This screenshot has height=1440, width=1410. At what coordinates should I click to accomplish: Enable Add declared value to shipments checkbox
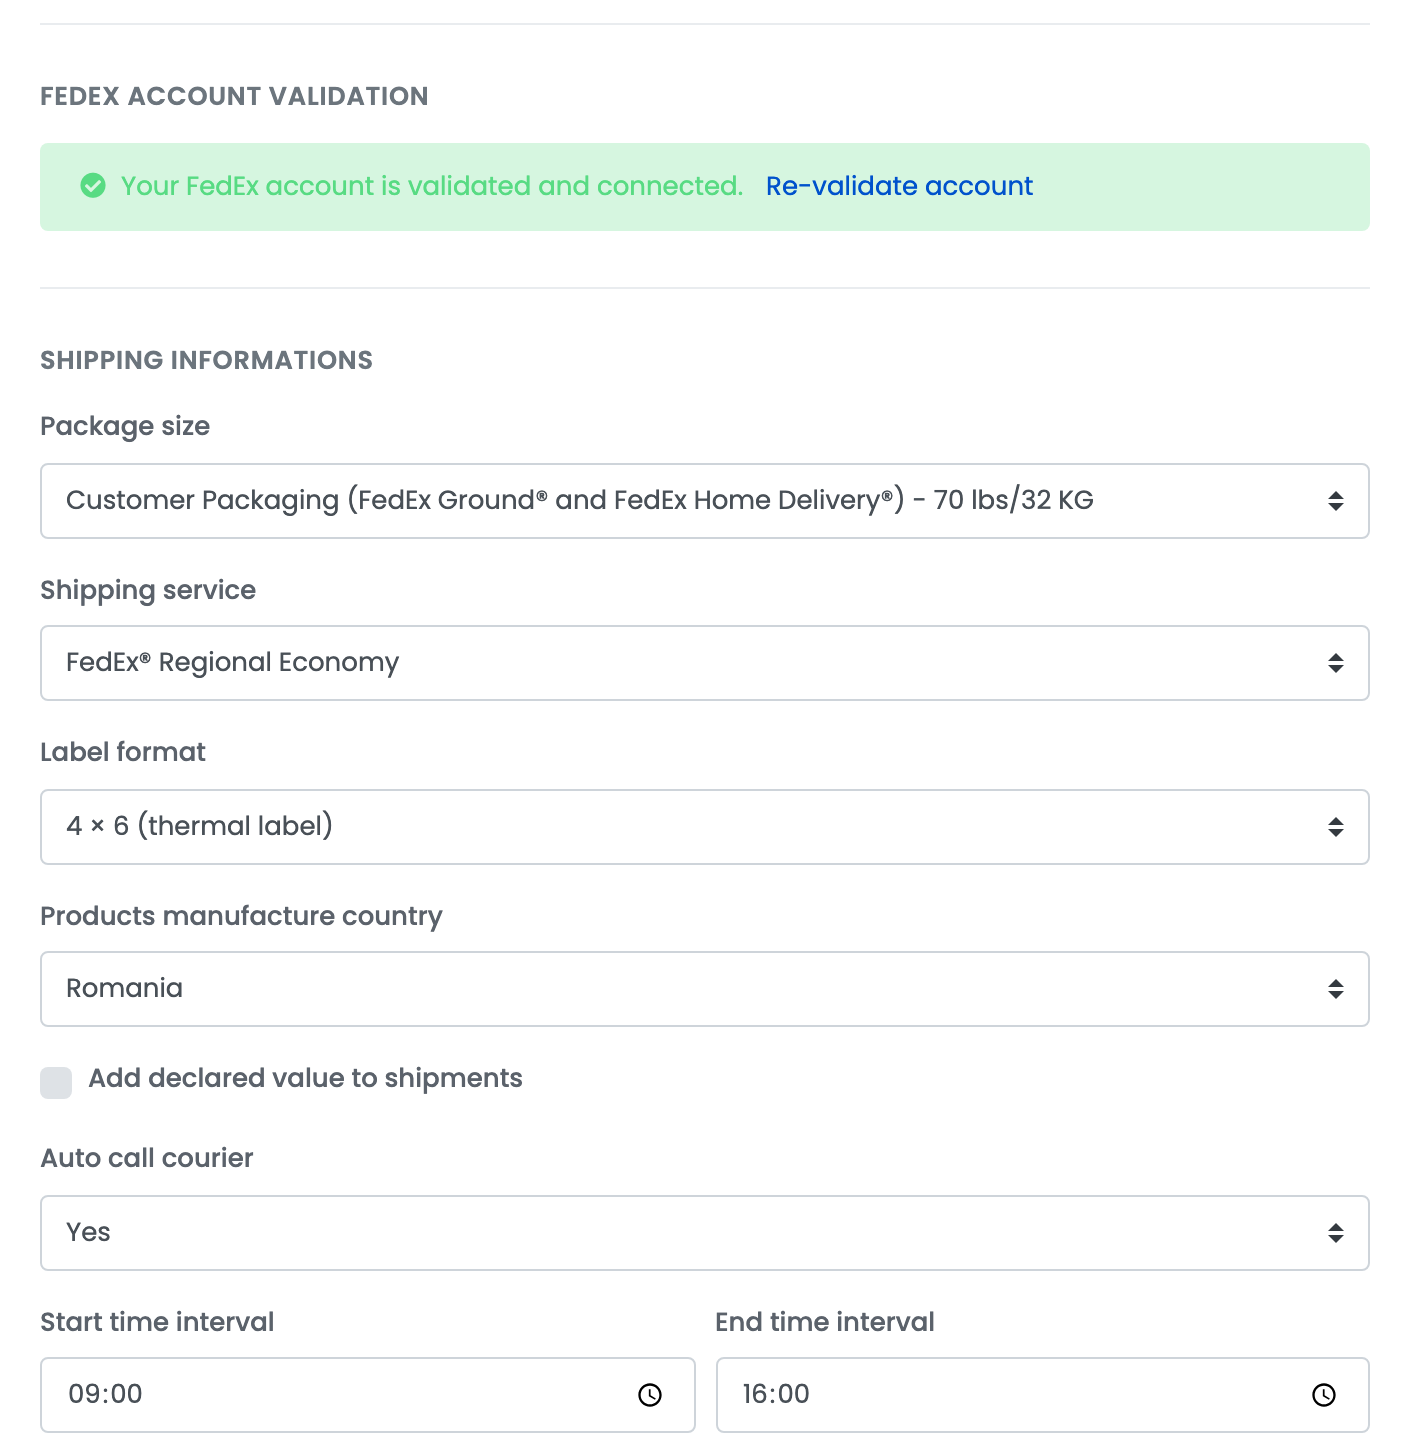click(56, 1082)
